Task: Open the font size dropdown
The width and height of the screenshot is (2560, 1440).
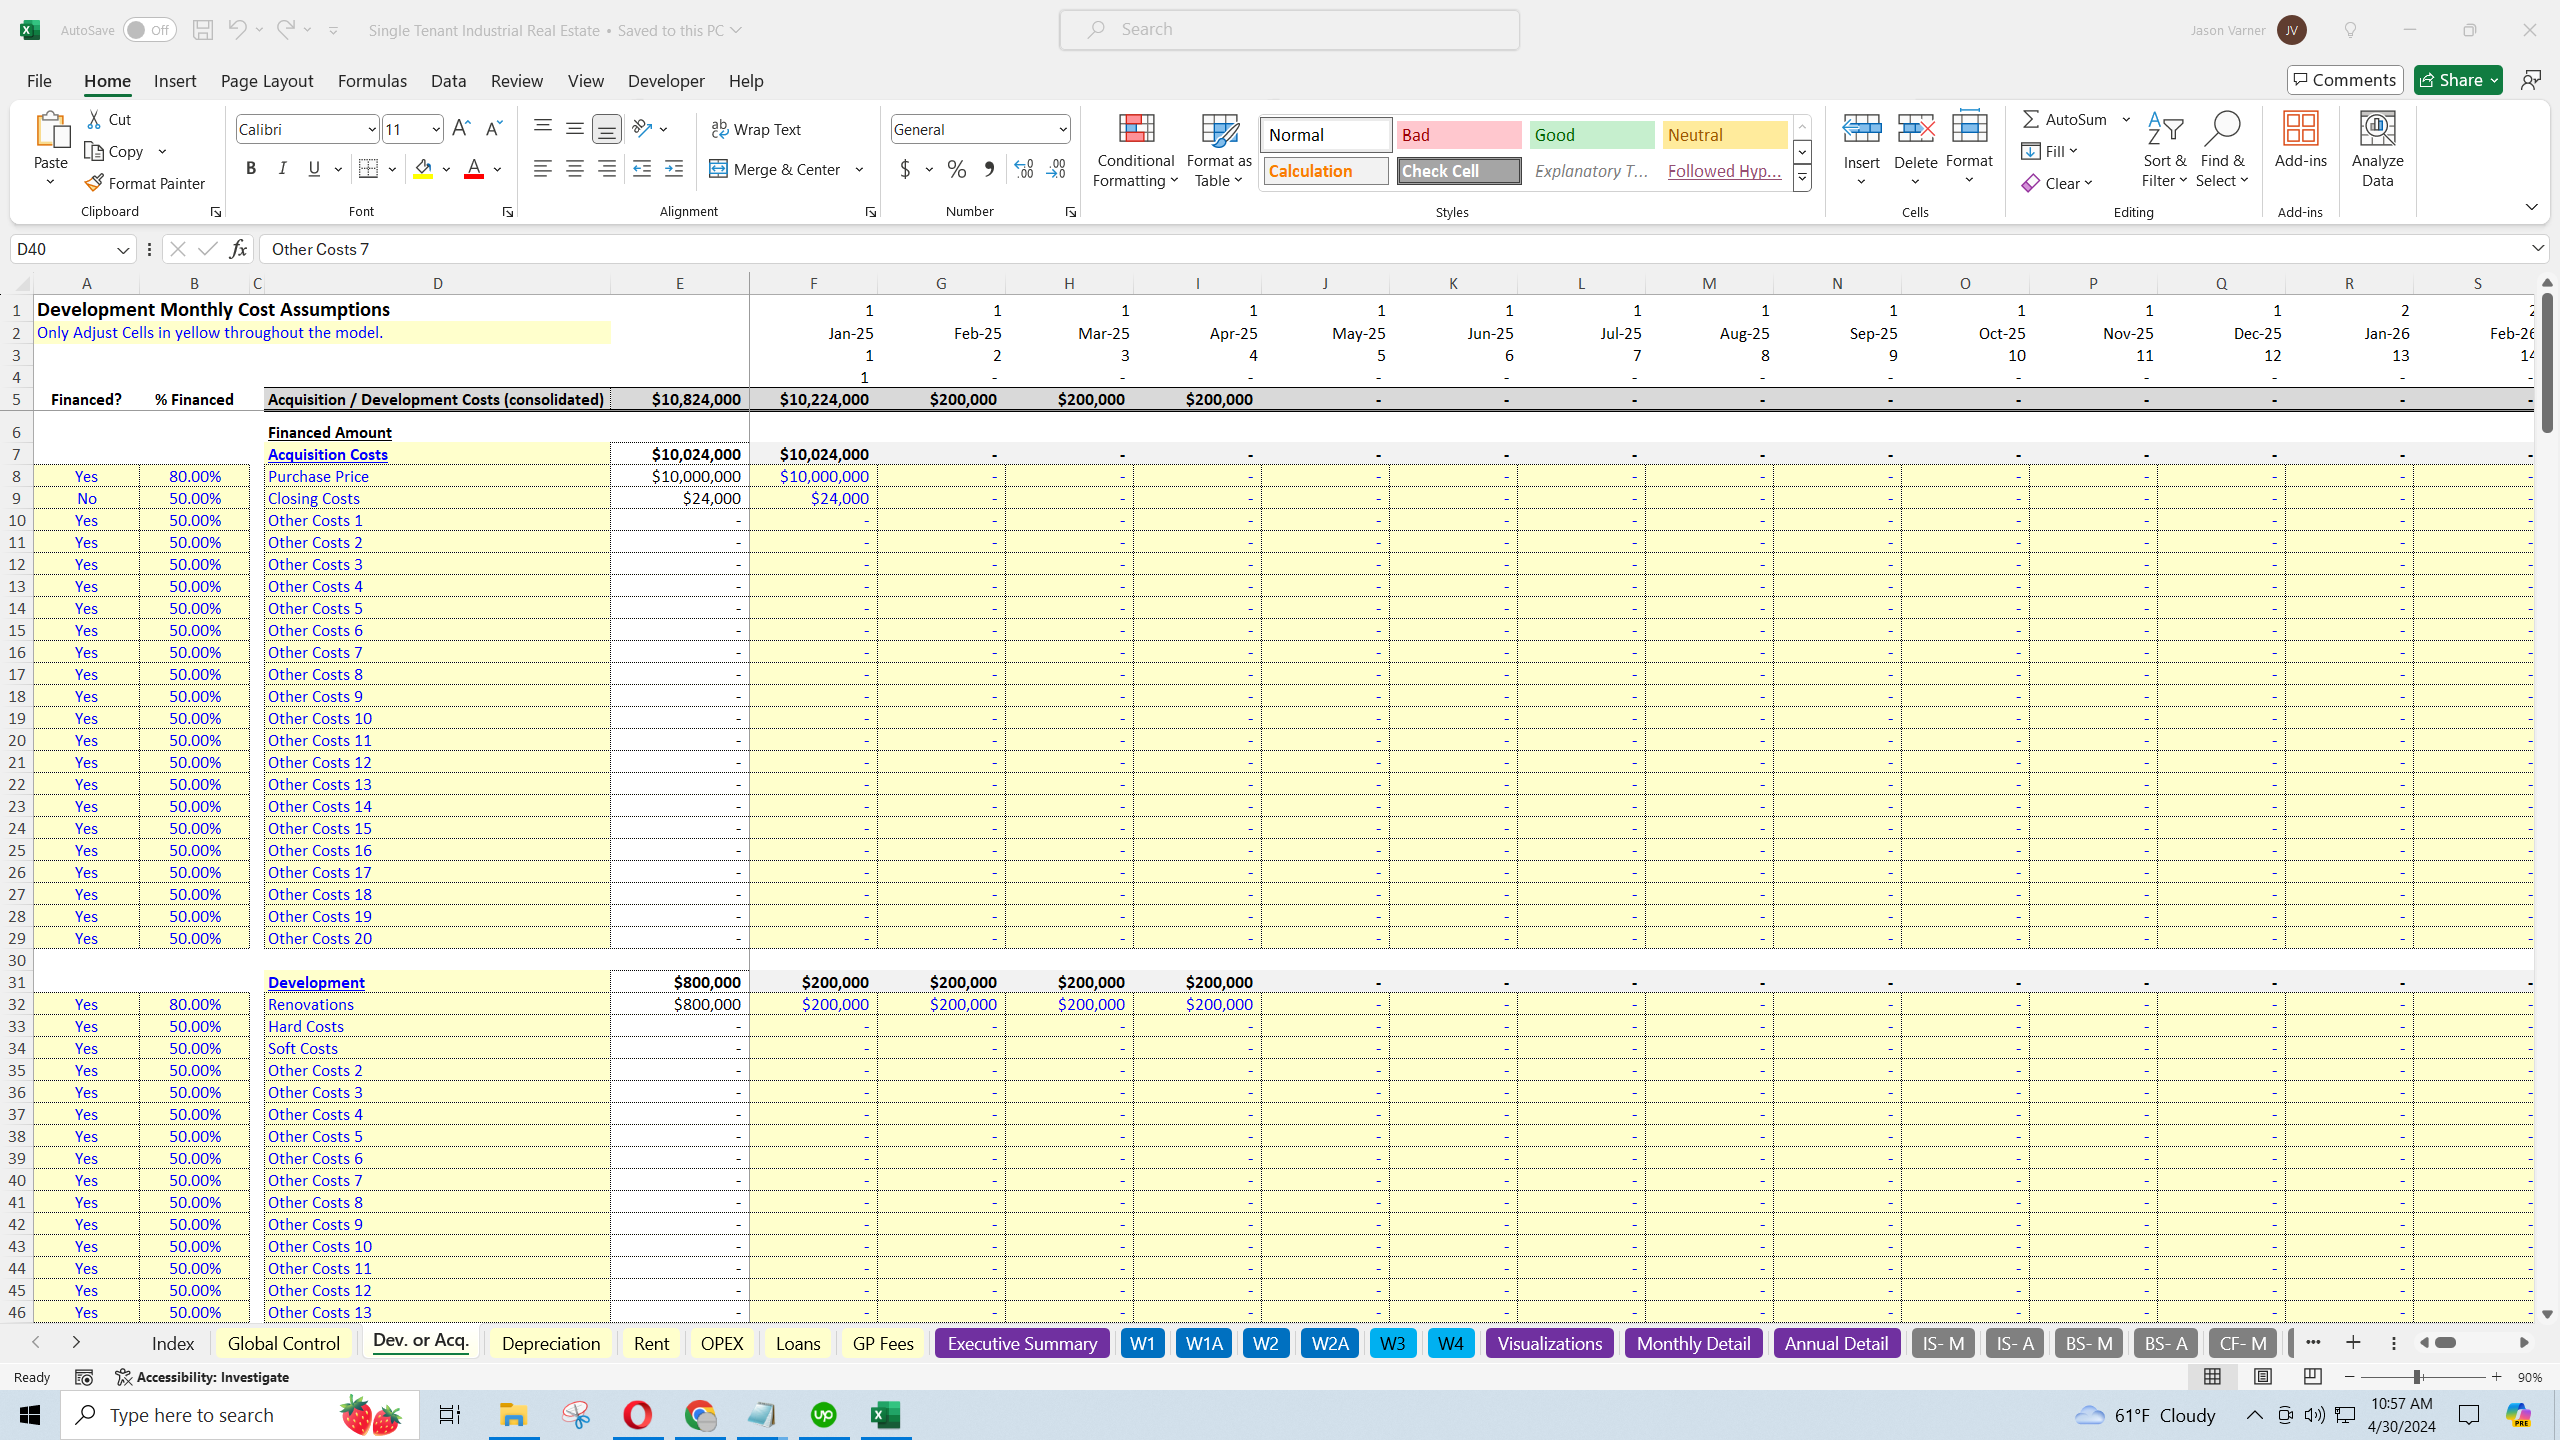Action: pyautogui.click(x=436, y=129)
